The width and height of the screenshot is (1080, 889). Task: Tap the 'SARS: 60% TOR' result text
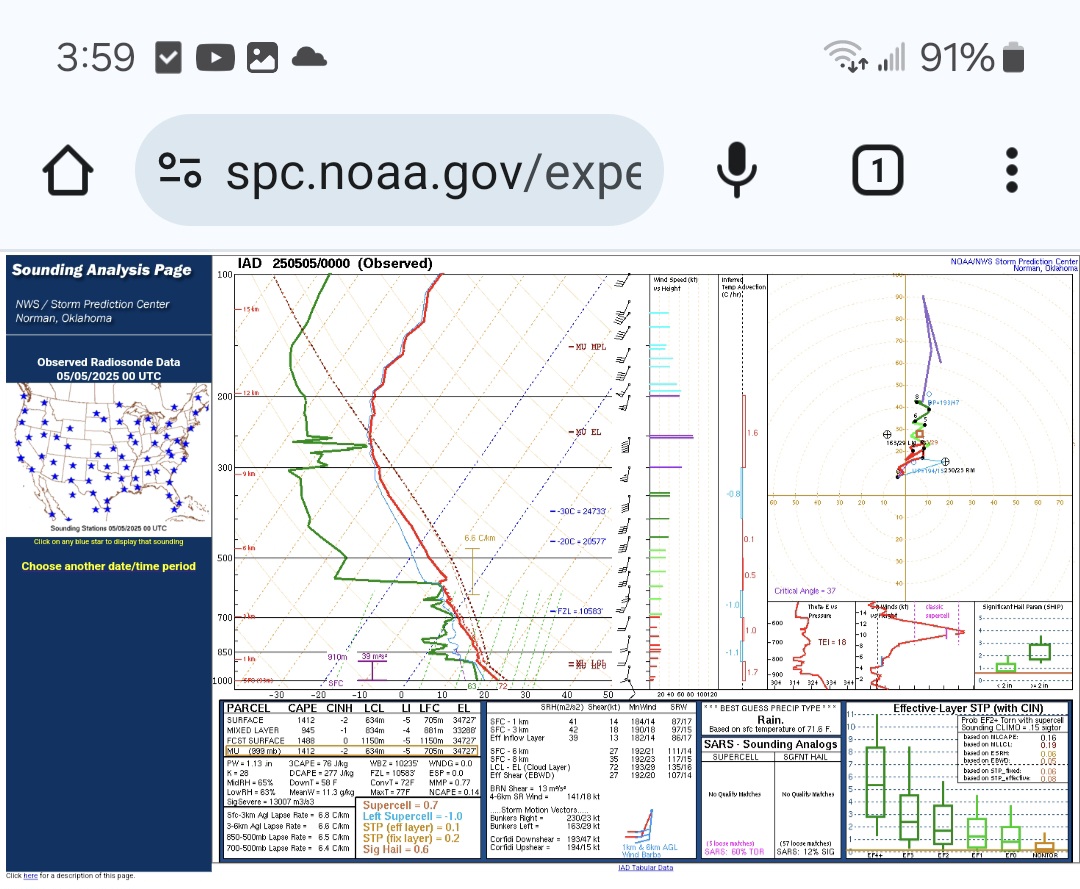coord(734,852)
